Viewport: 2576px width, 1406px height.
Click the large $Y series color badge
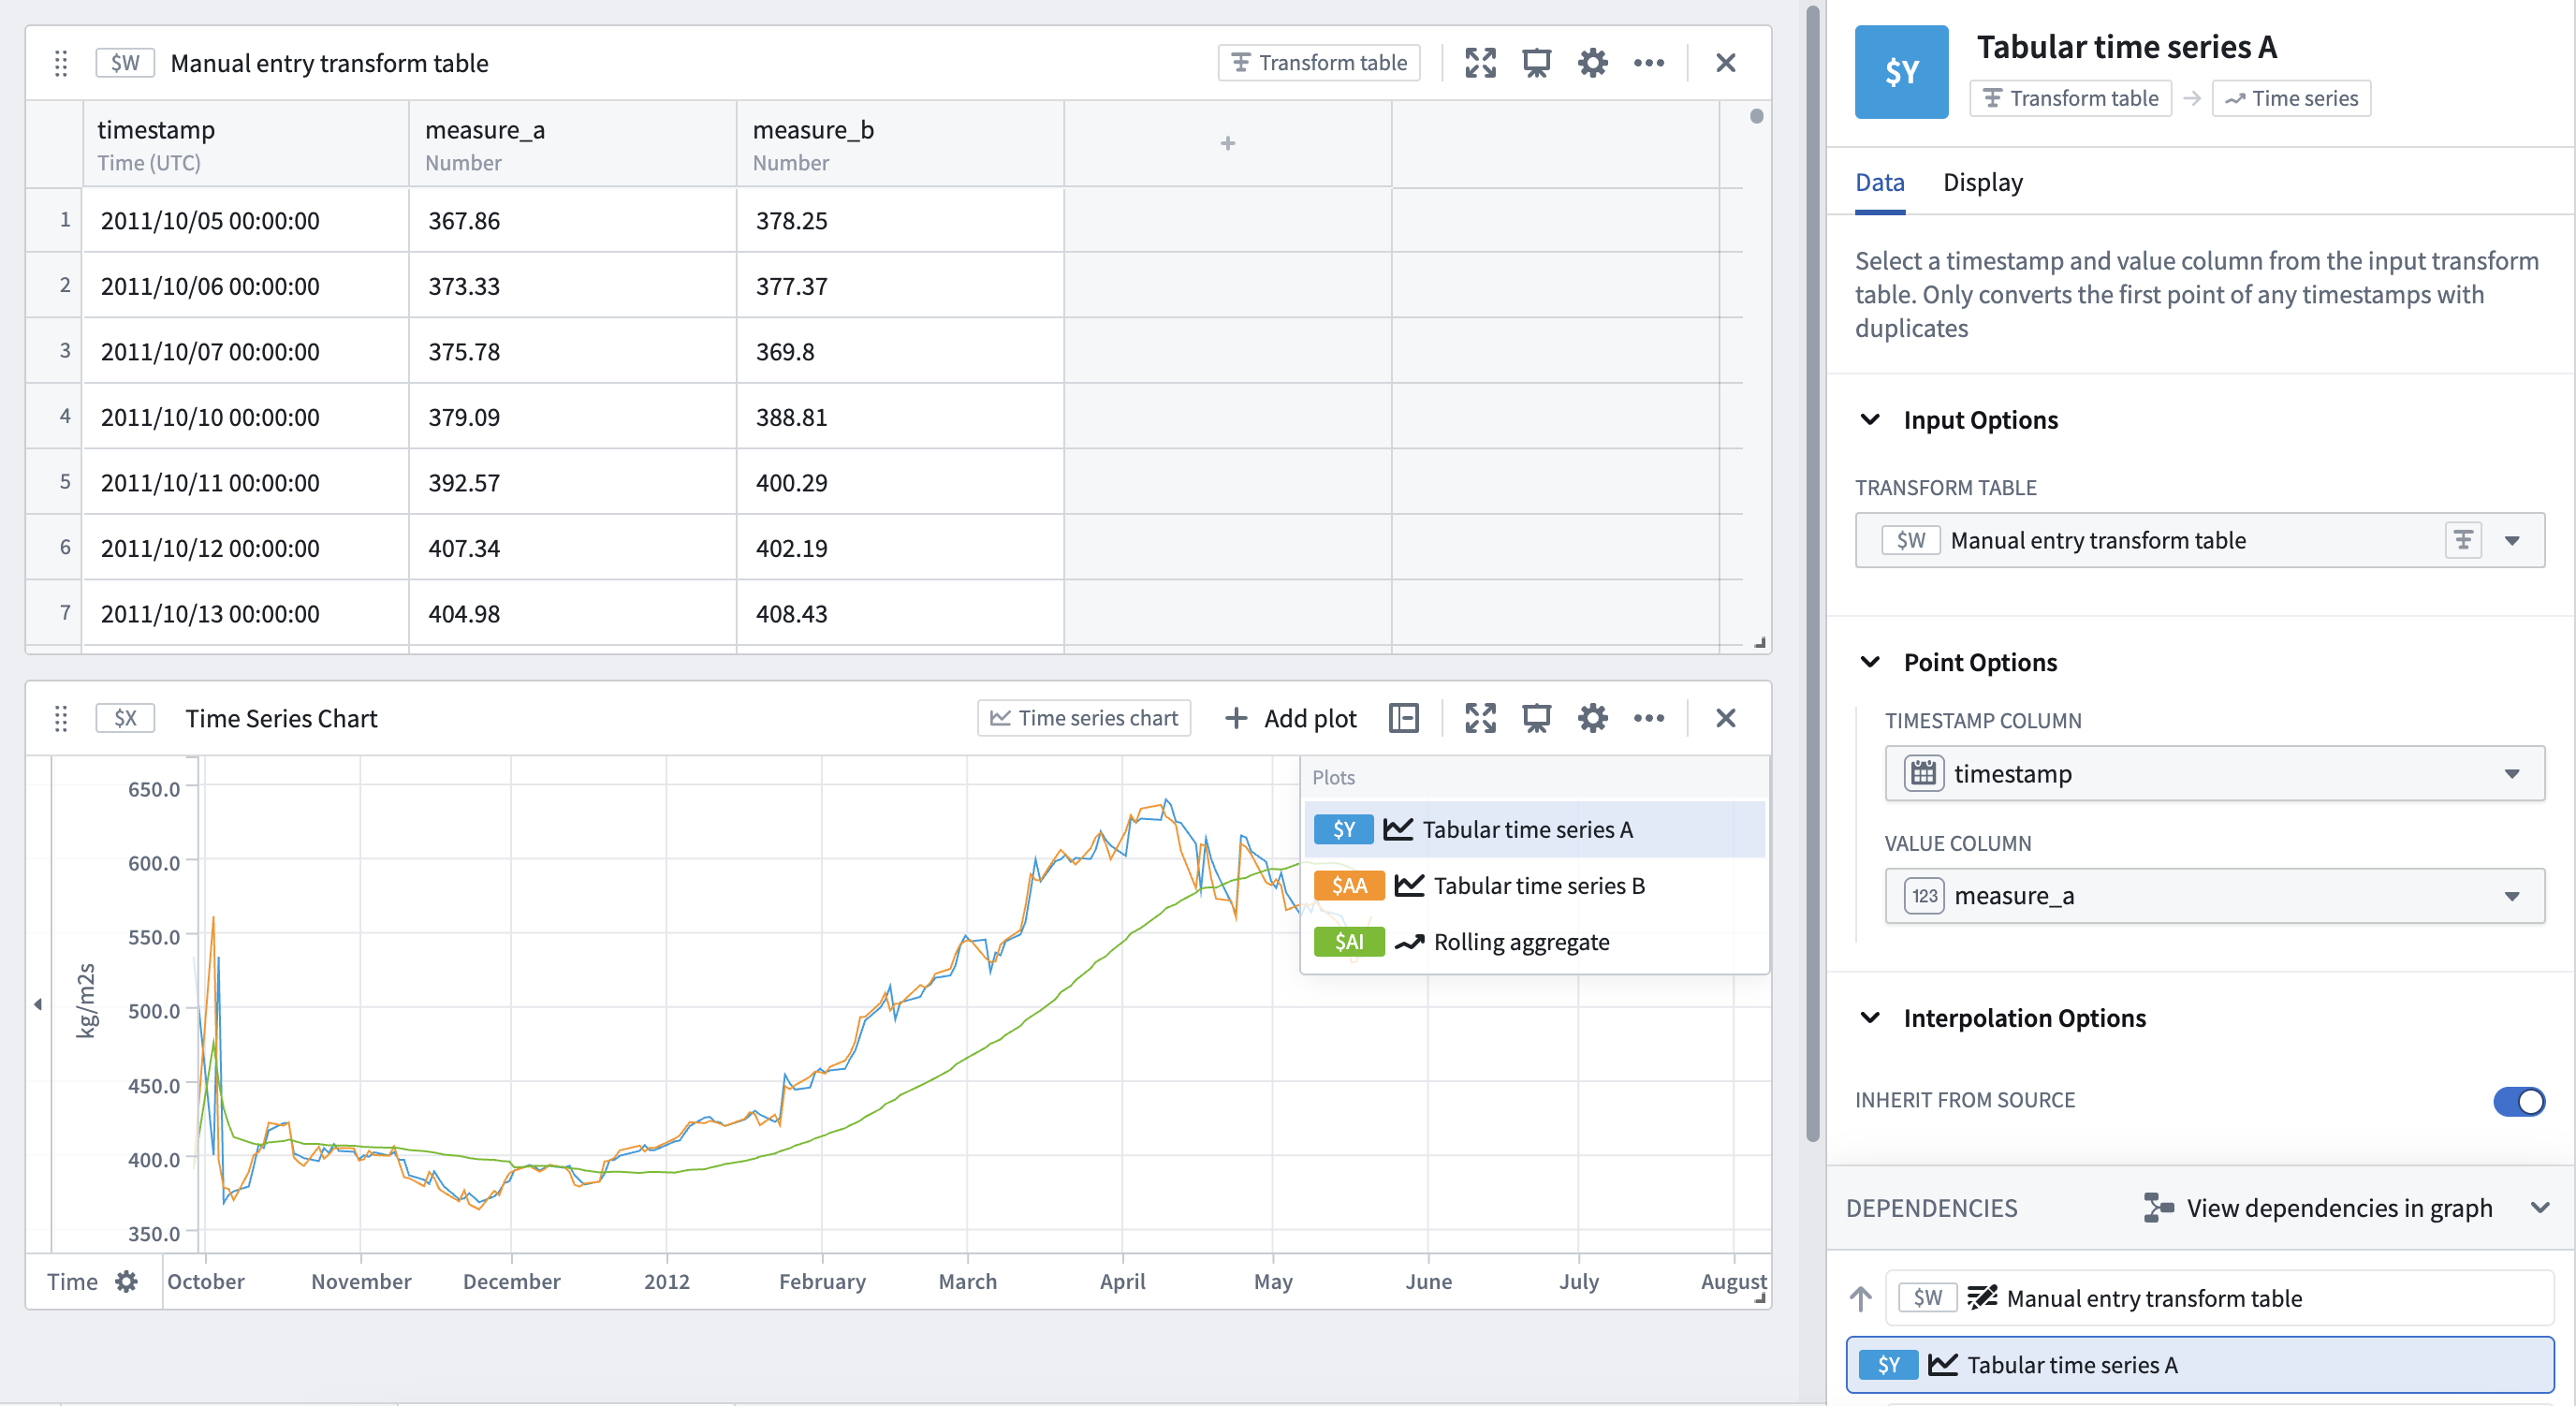(1901, 72)
